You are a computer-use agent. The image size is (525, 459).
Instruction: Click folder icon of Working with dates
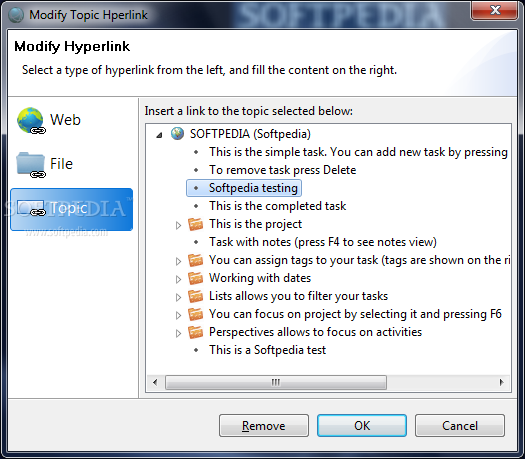pos(196,278)
